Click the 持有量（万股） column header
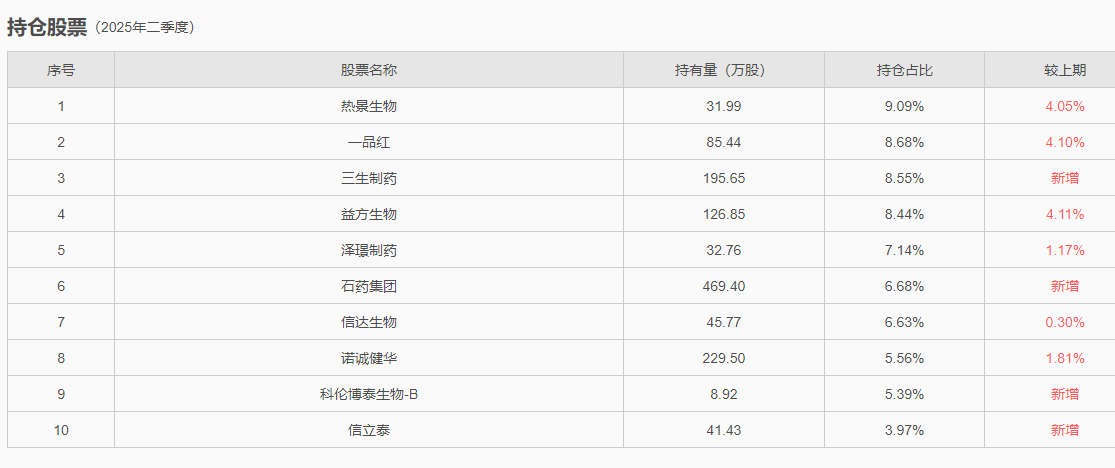This screenshot has width=1115, height=468. (x=724, y=70)
